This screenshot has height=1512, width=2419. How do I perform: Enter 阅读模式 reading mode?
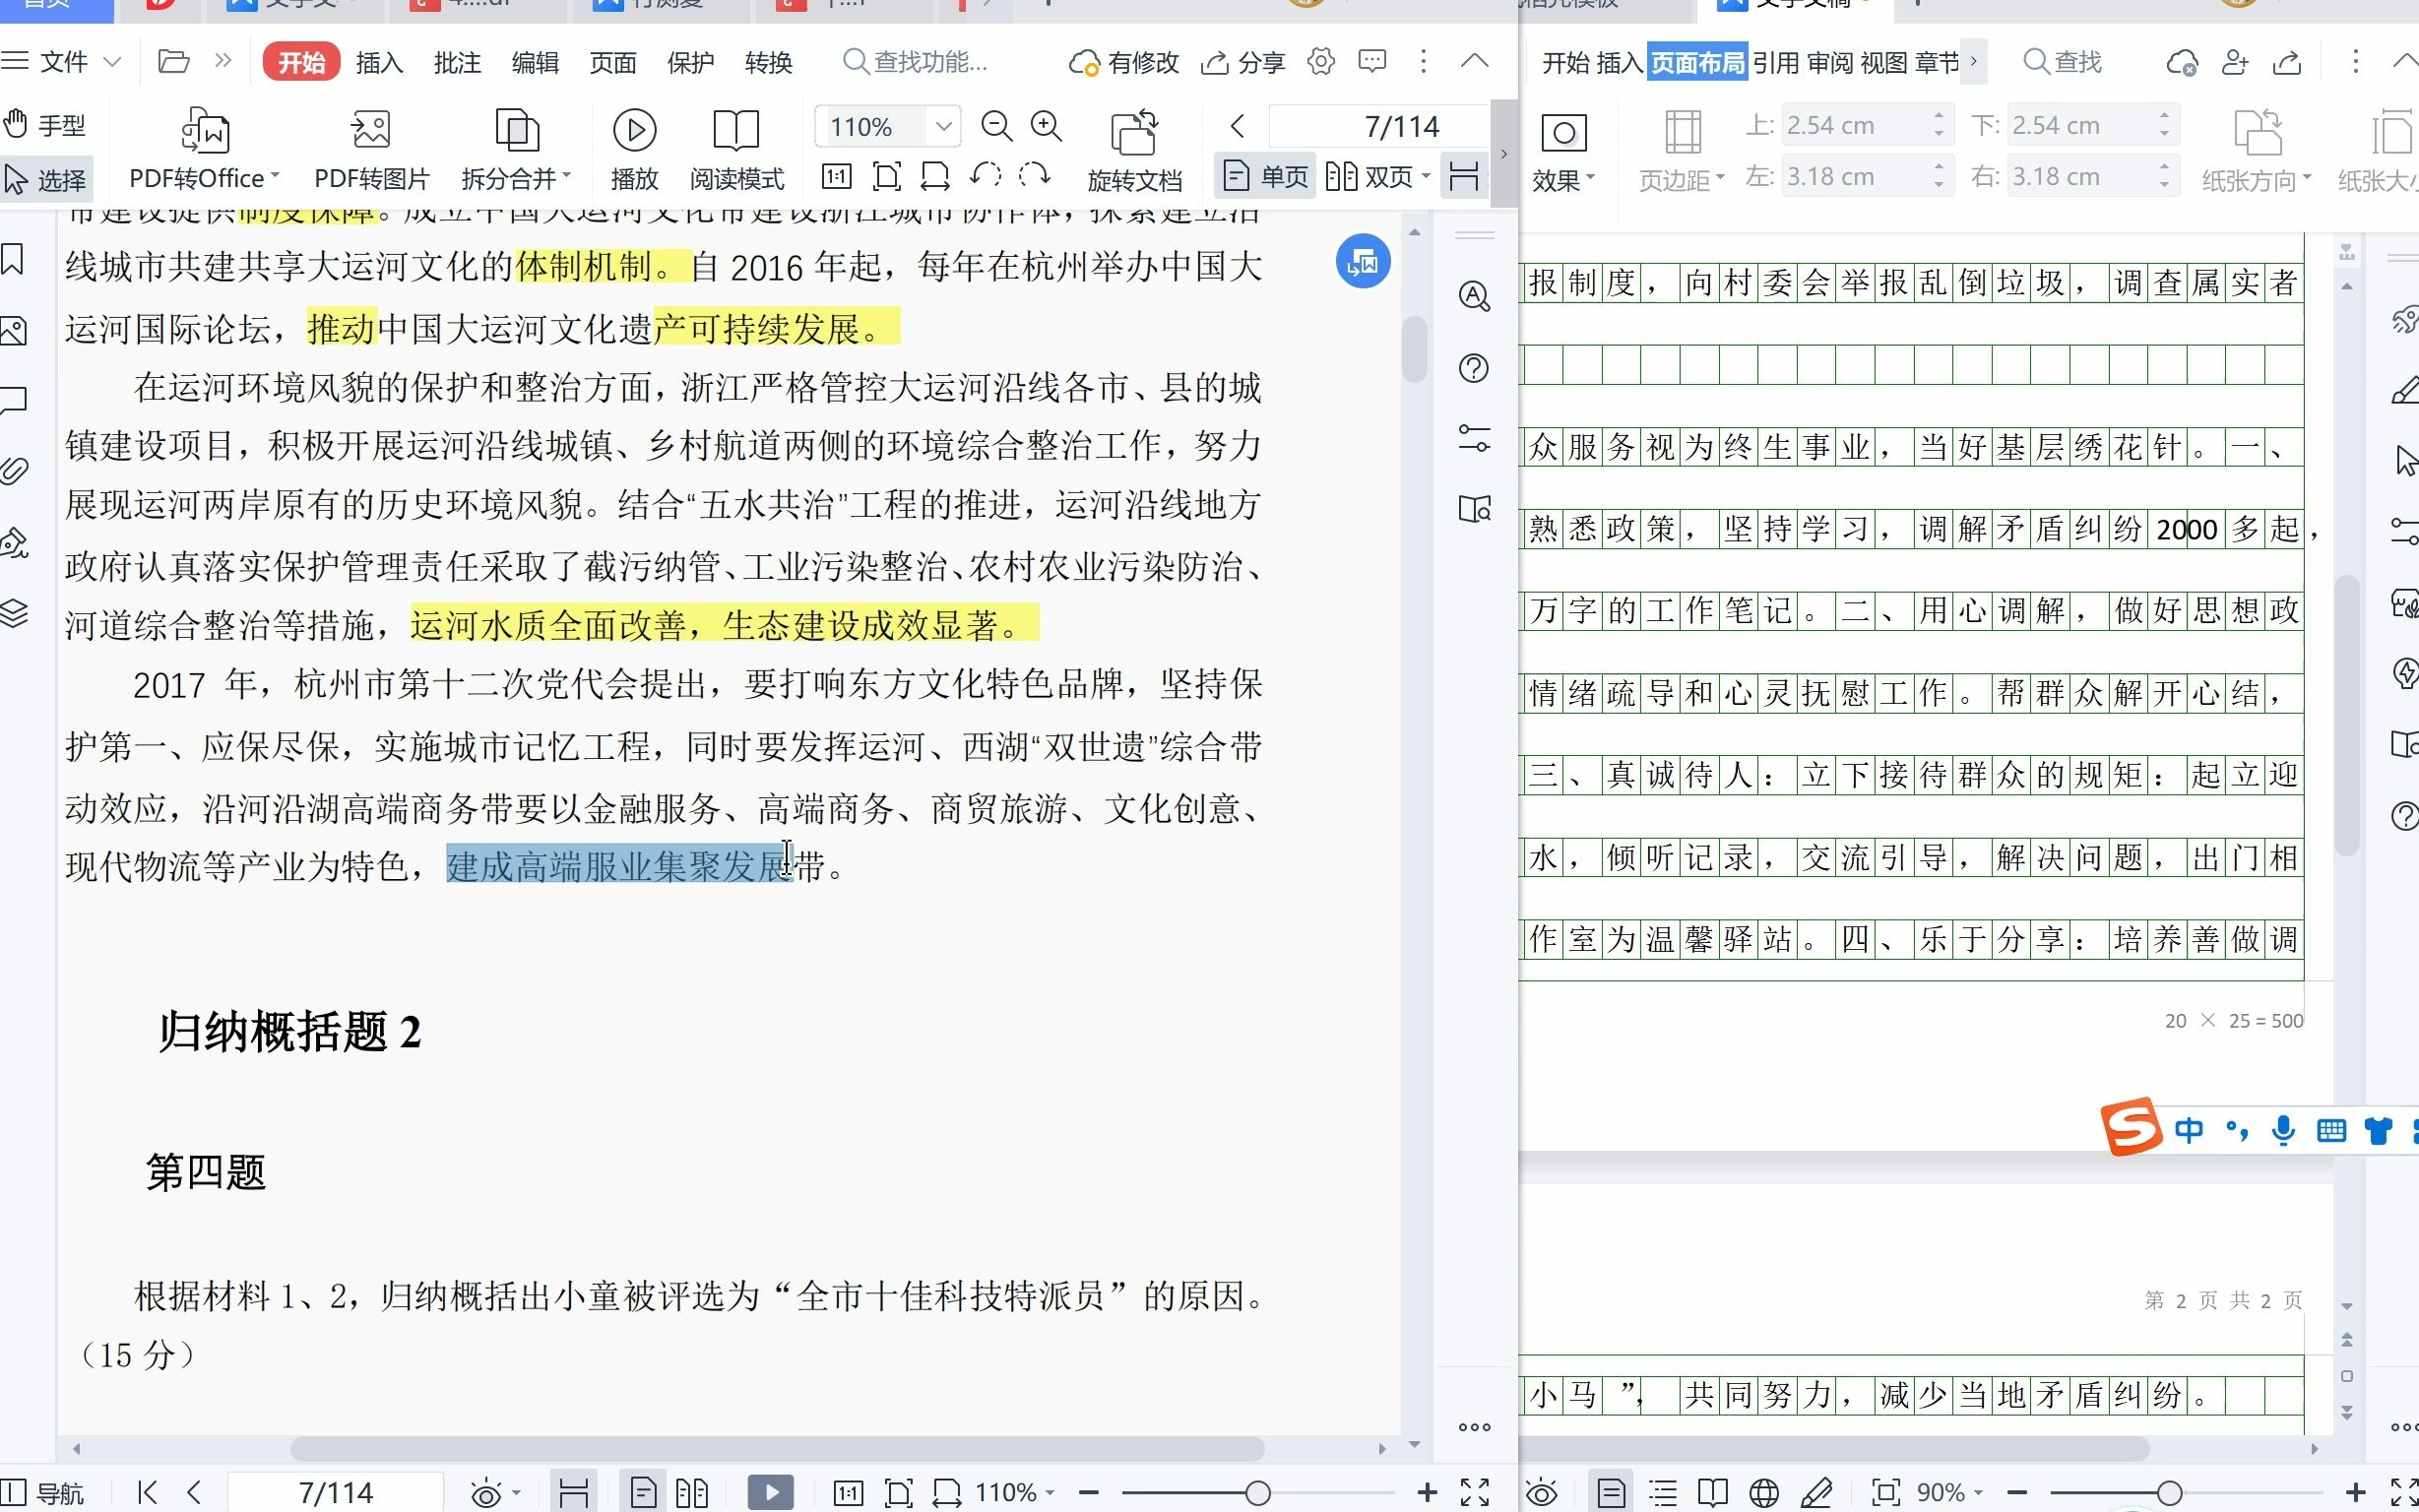click(x=736, y=150)
